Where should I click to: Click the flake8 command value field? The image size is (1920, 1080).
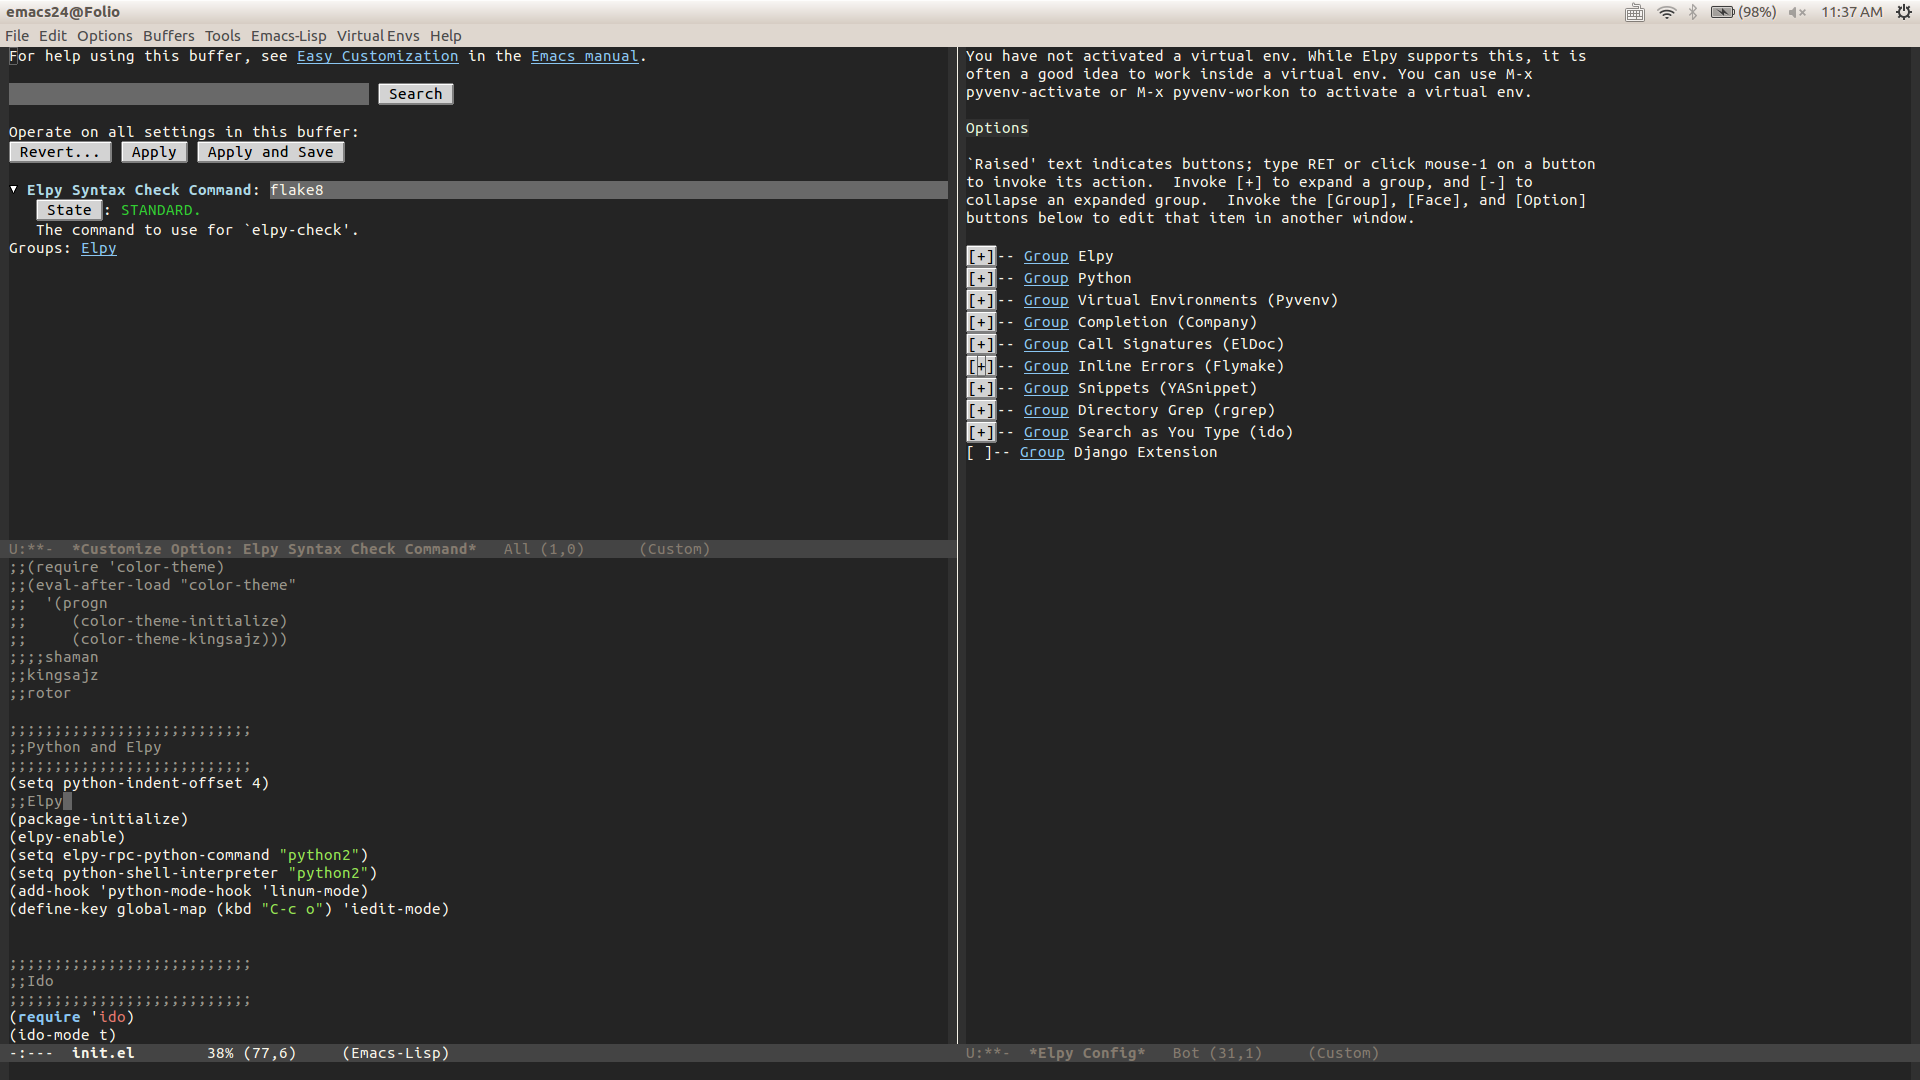click(296, 189)
